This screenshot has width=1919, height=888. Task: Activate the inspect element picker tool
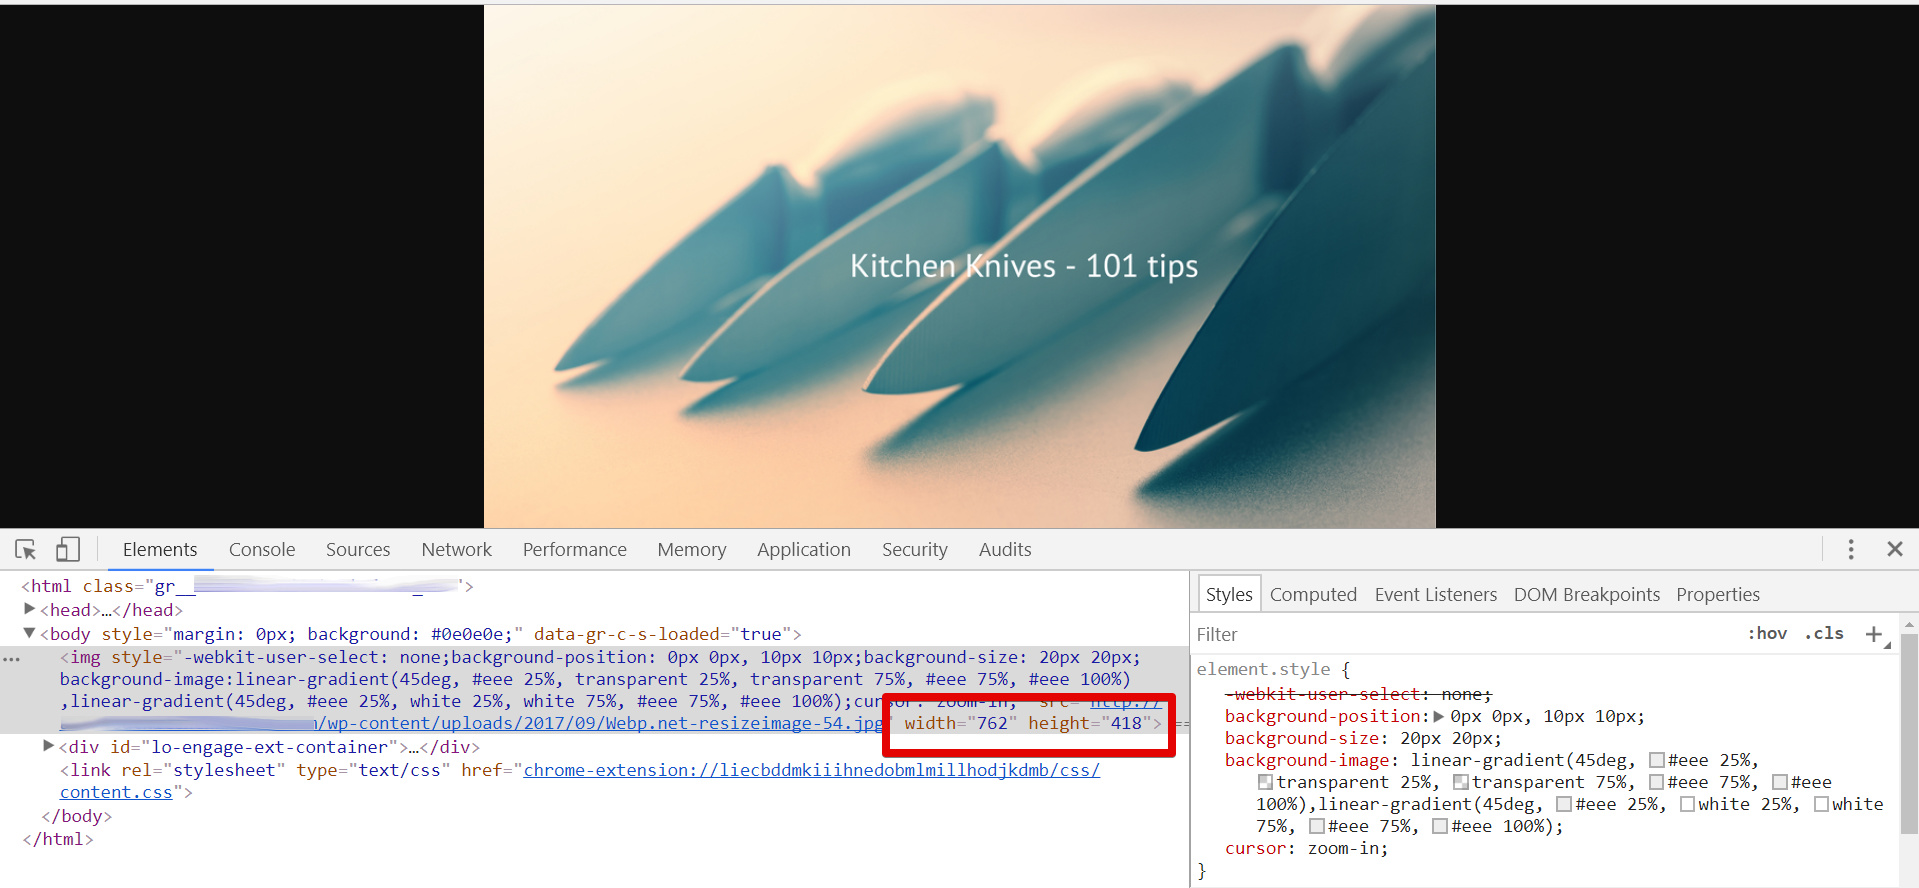26,549
